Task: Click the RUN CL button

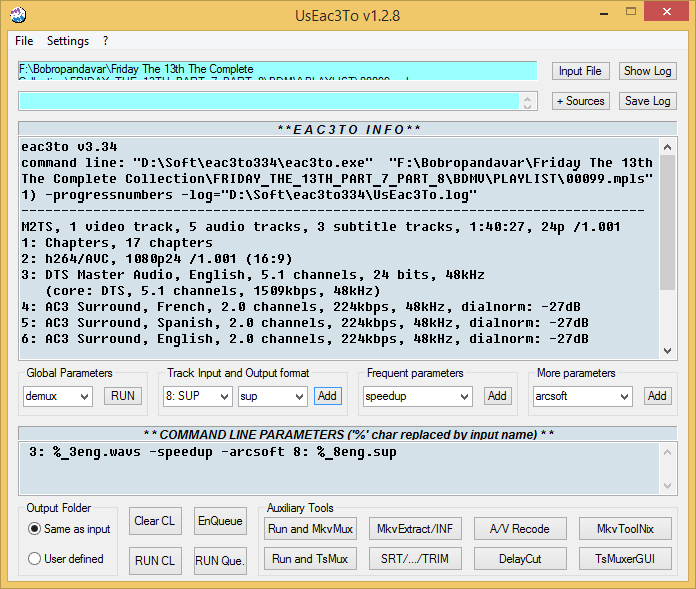Action: [155, 561]
